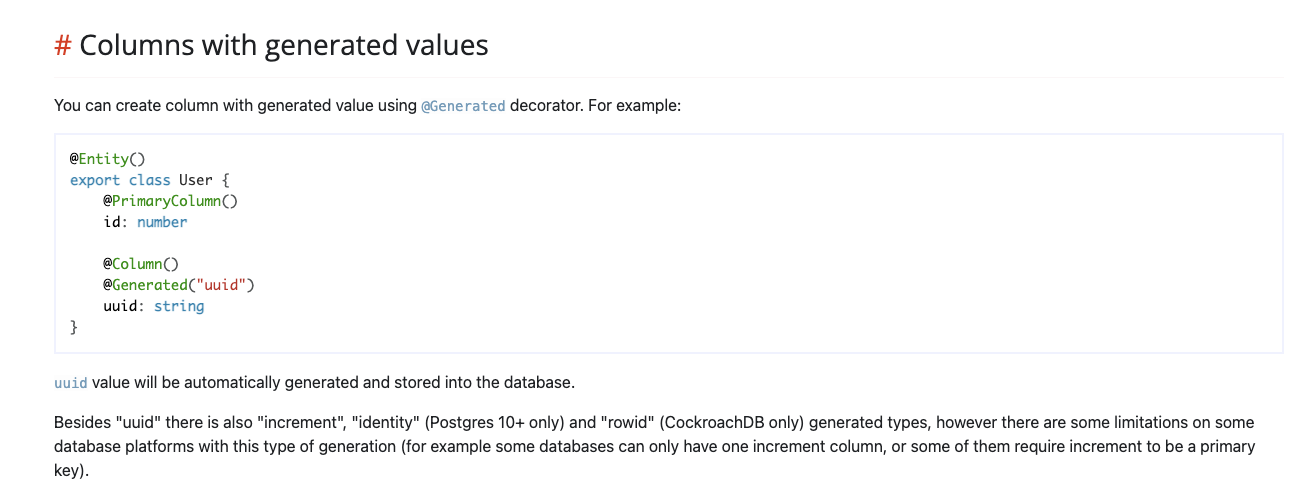This screenshot has width=1297, height=499.
Task: Click the "number" type annotation
Action: click(162, 222)
